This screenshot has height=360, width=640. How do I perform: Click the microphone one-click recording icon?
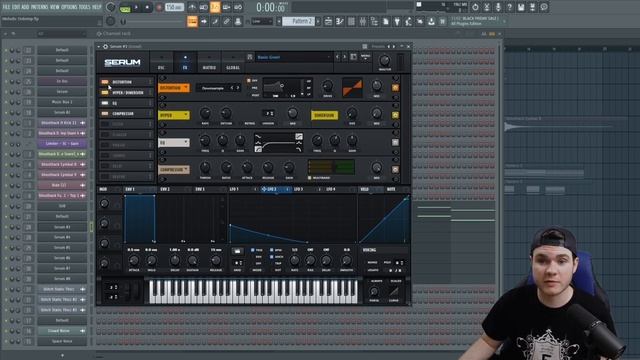pyautogui.click(x=498, y=7)
